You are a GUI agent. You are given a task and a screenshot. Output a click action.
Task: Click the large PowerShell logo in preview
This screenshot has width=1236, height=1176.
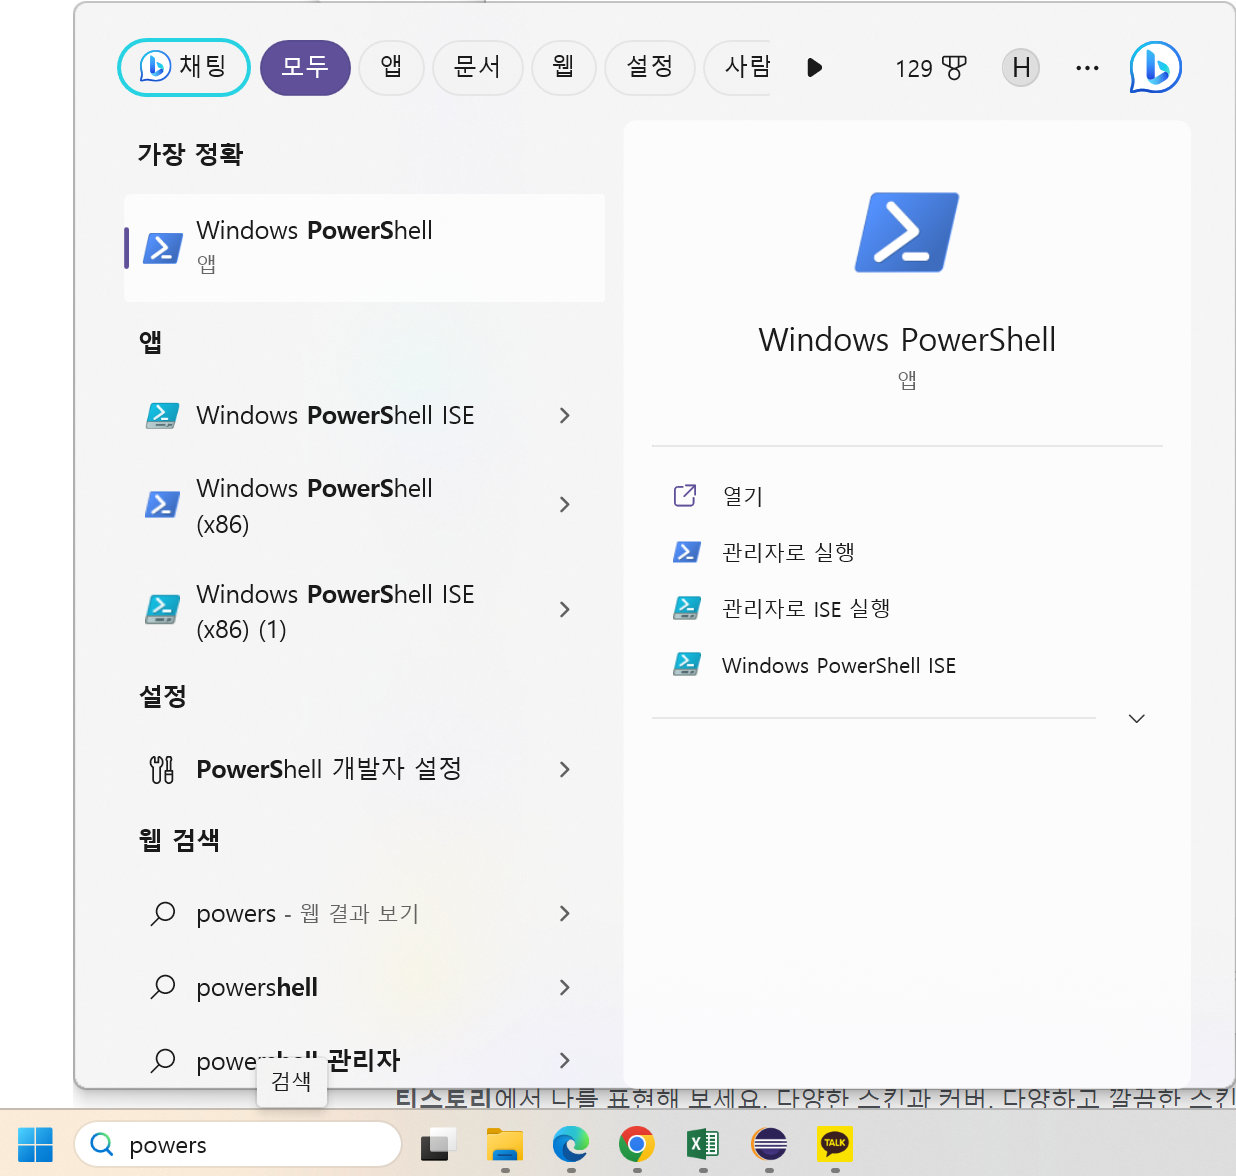907,232
